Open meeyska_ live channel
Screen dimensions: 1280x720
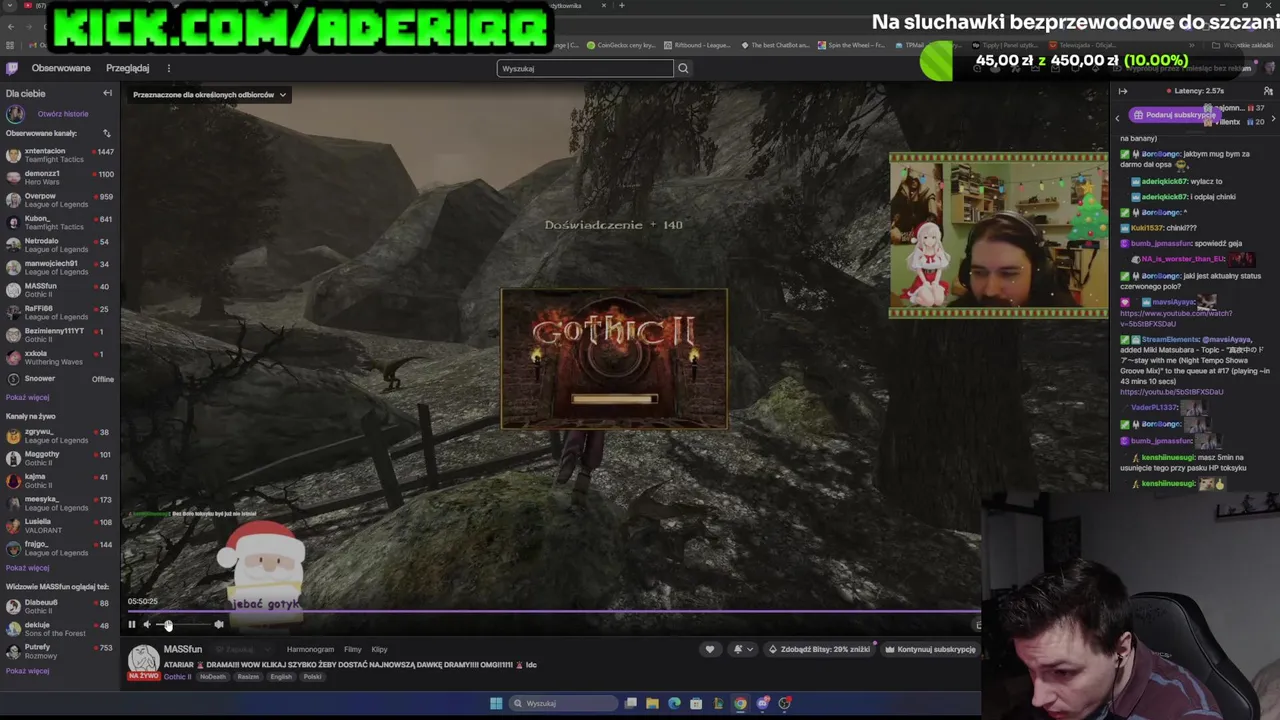(60, 503)
